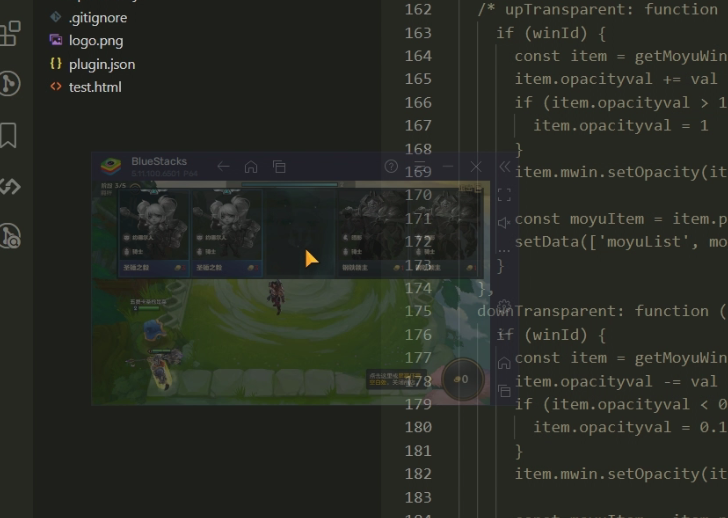The height and width of the screenshot is (518, 728).
Task: Click 'item.opacityval = 0.1' code line
Action: tap(630, 427)
